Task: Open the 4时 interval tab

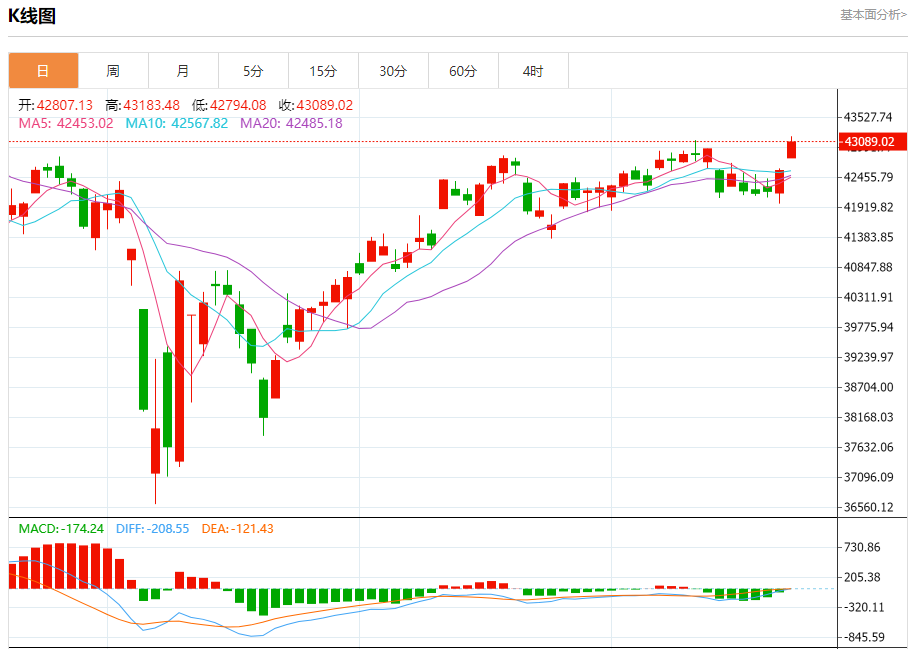Action: click(x=533, y=71)
